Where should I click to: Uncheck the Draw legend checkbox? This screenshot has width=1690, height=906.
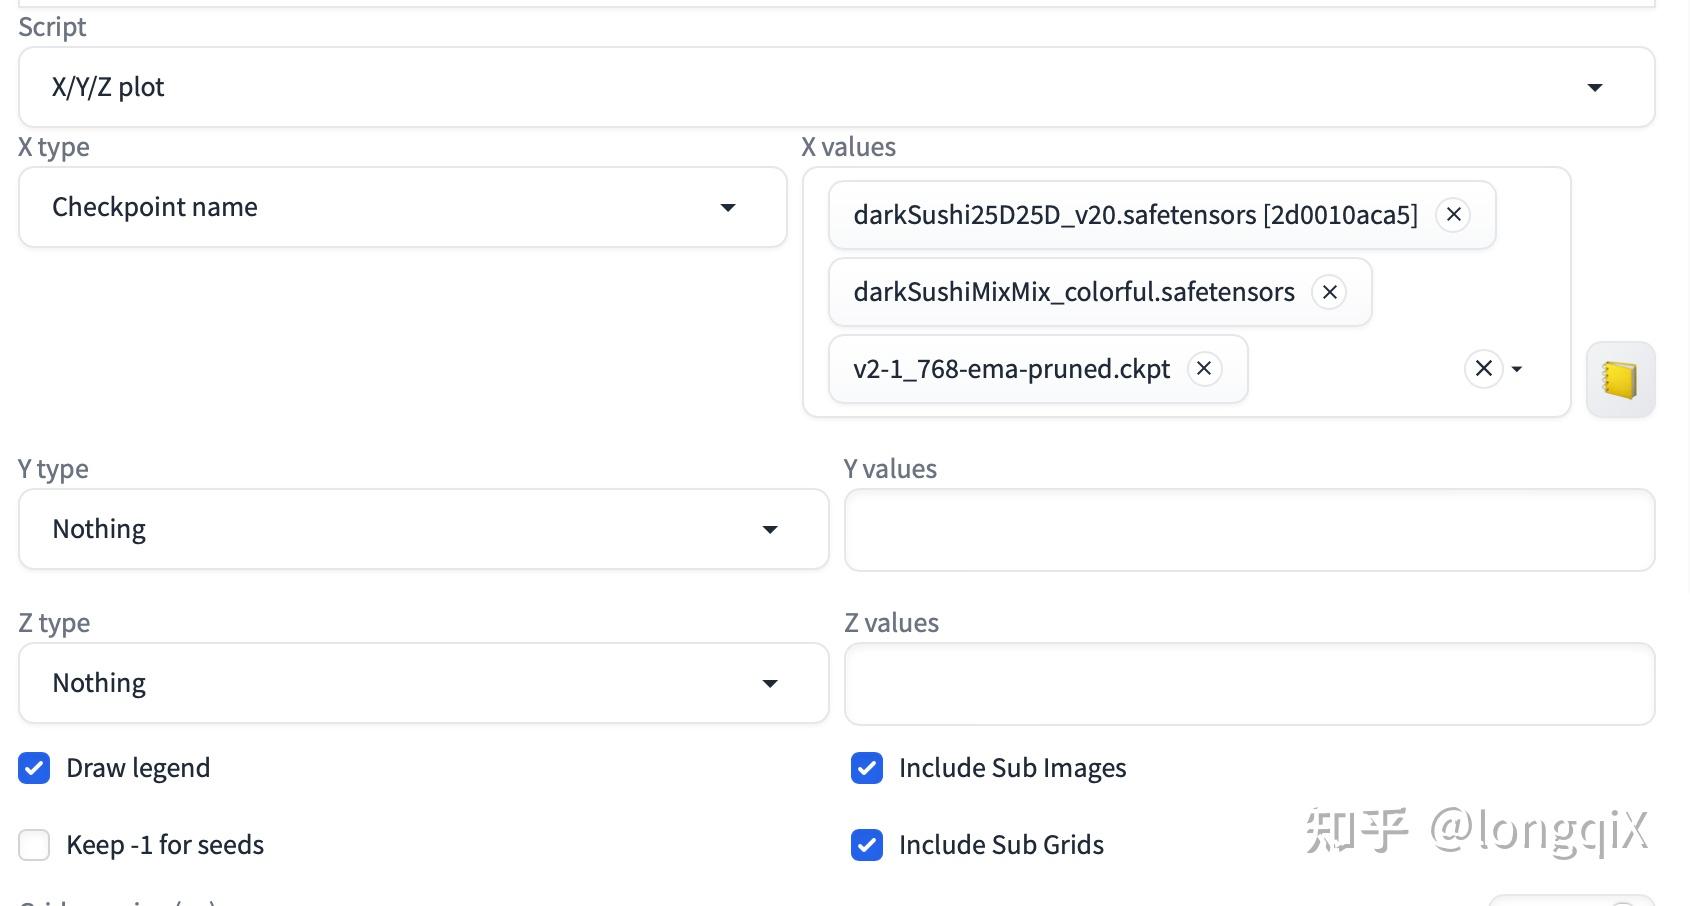[x=34, y=768]
